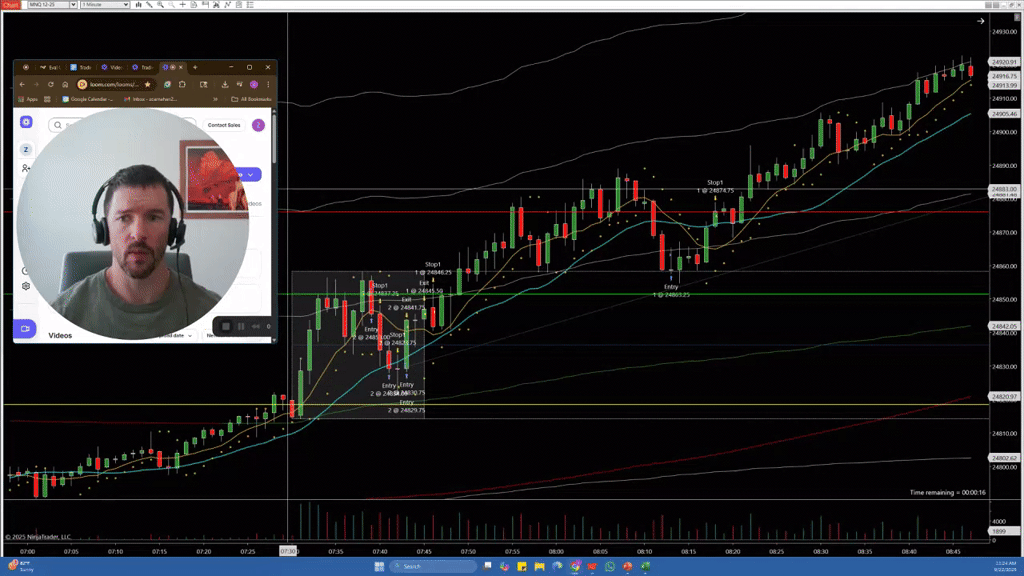Close the active Loom browser tab
Image resolution: width=1024 pixels, height=576 pixels.
(x=181, y=67)
